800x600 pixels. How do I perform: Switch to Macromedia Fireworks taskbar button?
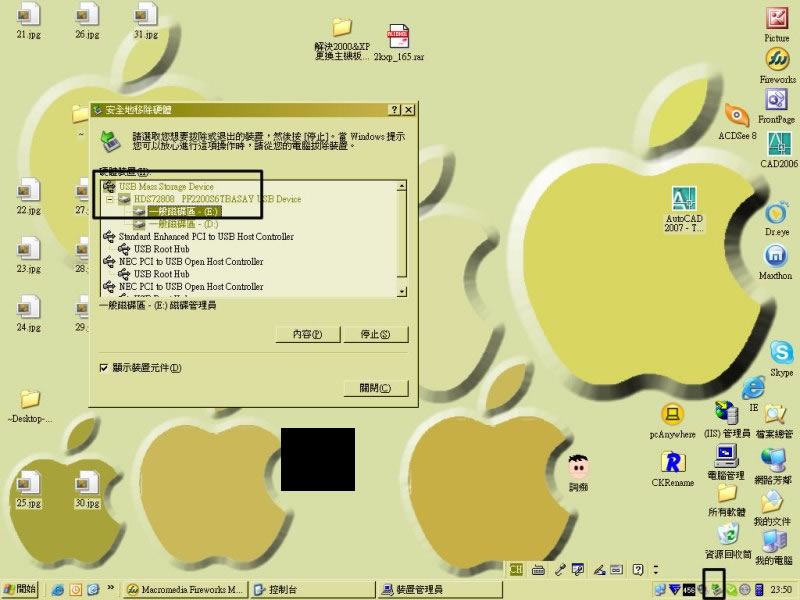(186, 590)
